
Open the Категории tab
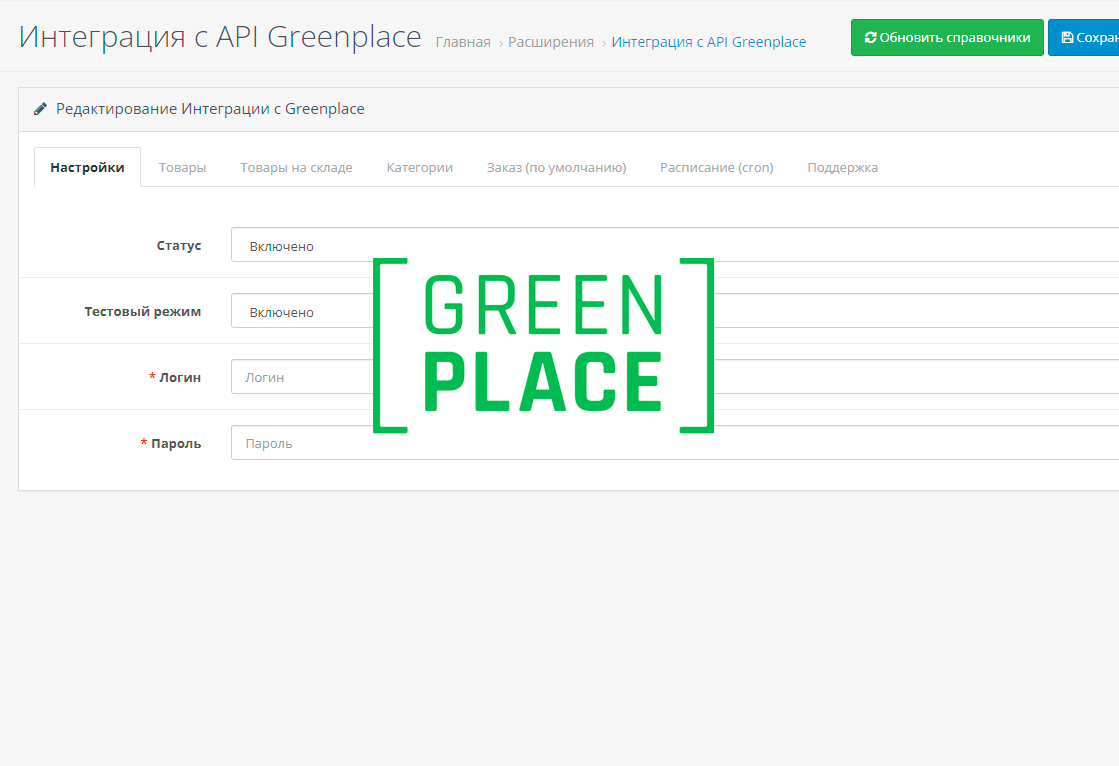click(x=420, y=167)
